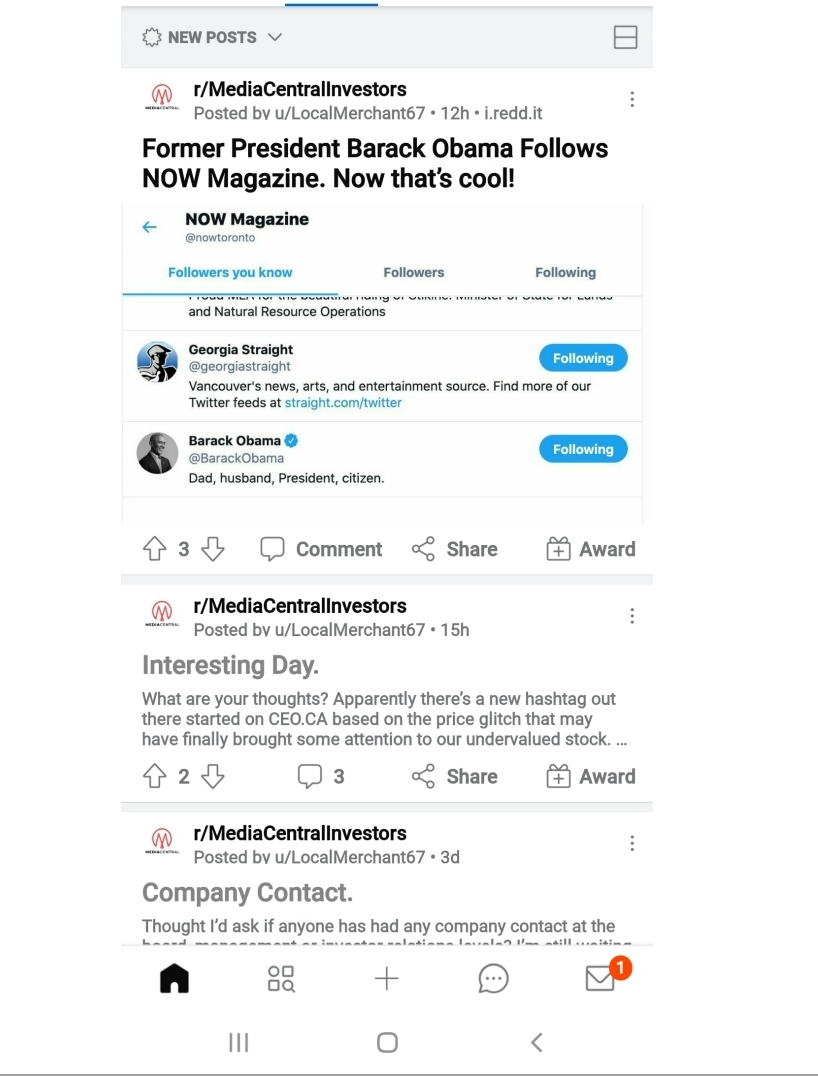Share the Barack Obama post

tap(454, 549)
